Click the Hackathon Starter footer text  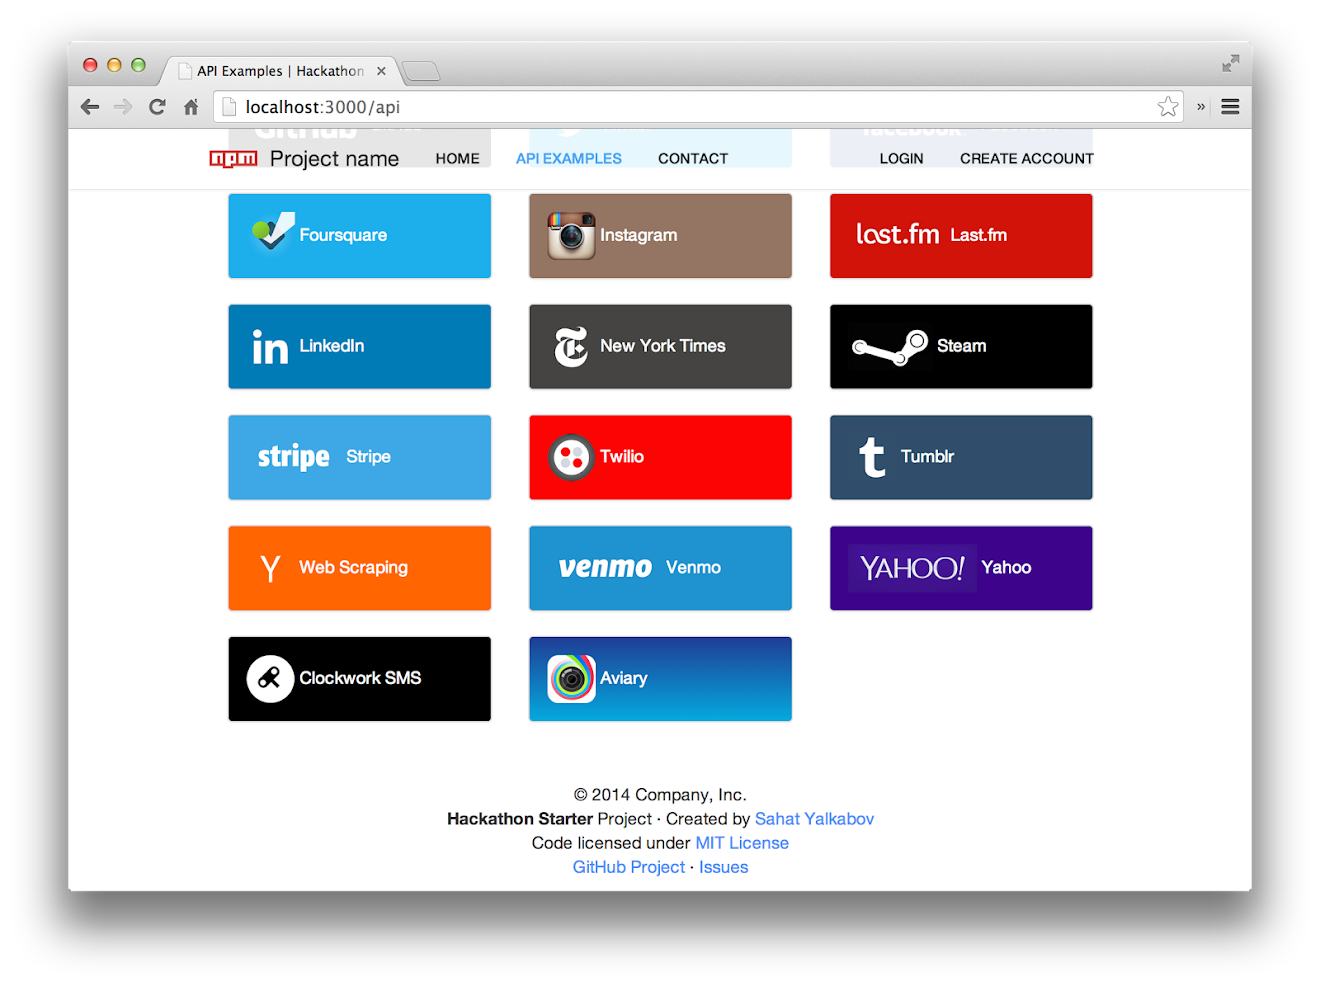tap(520, 819)
